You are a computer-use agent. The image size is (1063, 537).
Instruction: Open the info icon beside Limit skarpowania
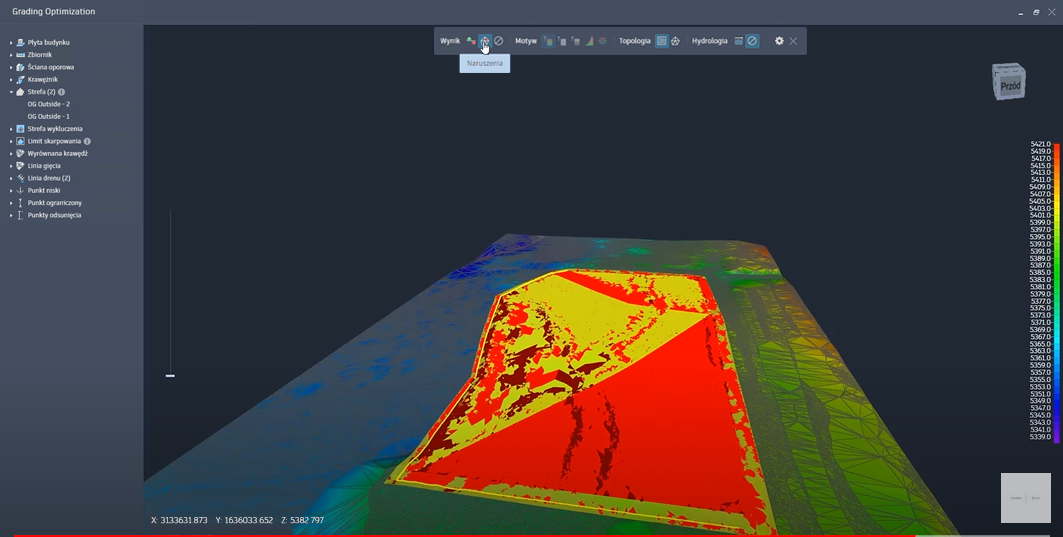tap(87, 141)
